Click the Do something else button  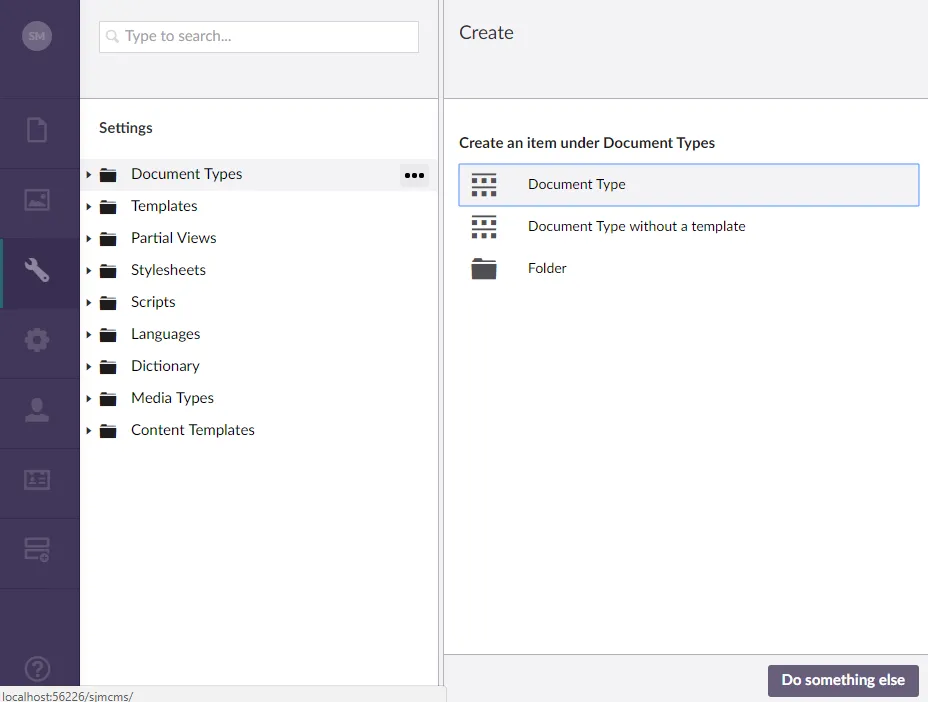(x=843, y=680)
